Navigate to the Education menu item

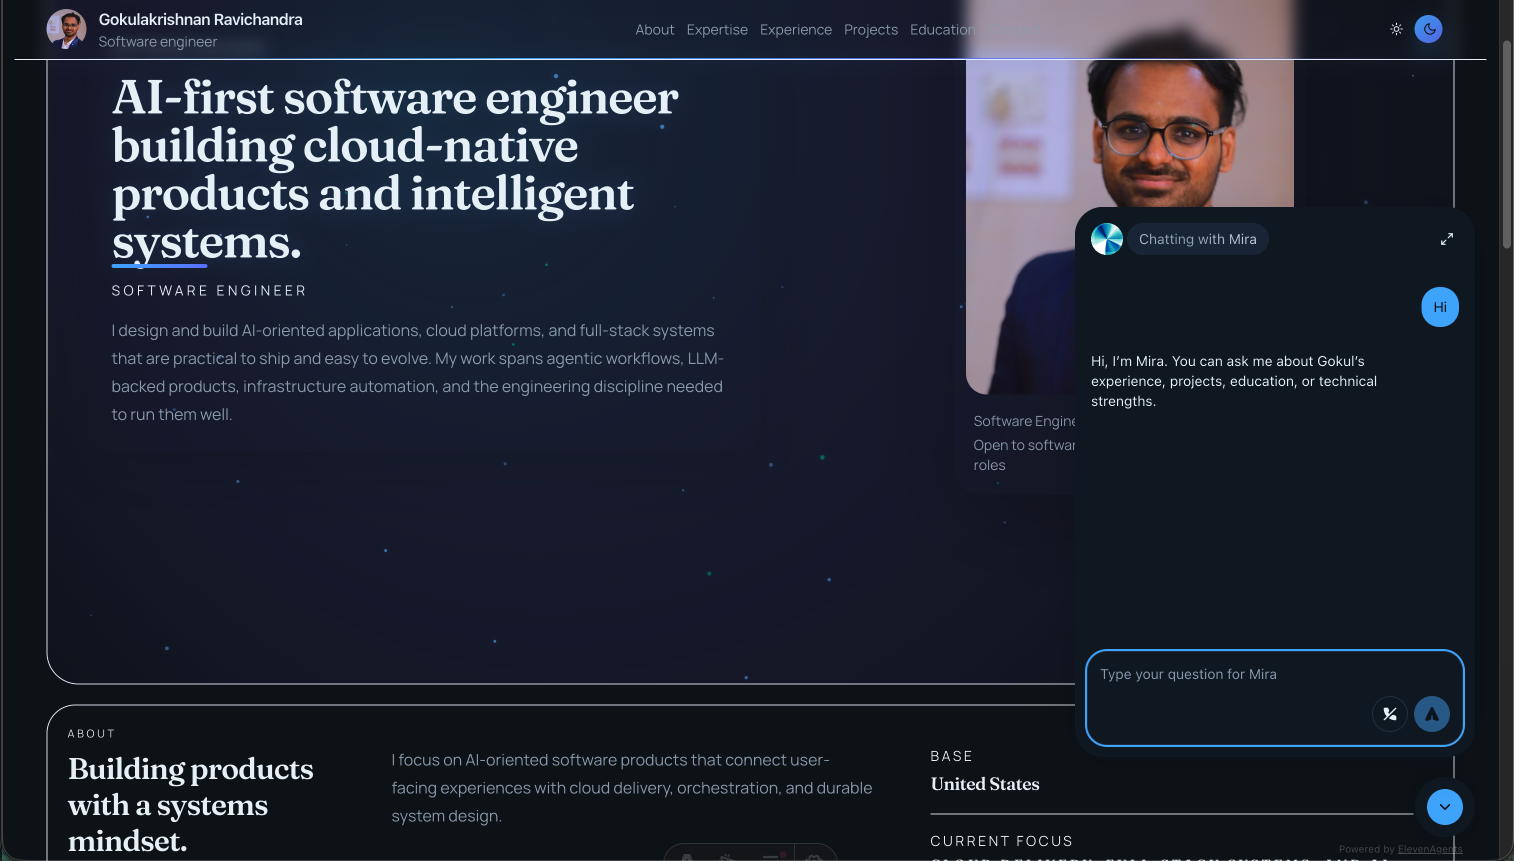click(x=942, y=29)
